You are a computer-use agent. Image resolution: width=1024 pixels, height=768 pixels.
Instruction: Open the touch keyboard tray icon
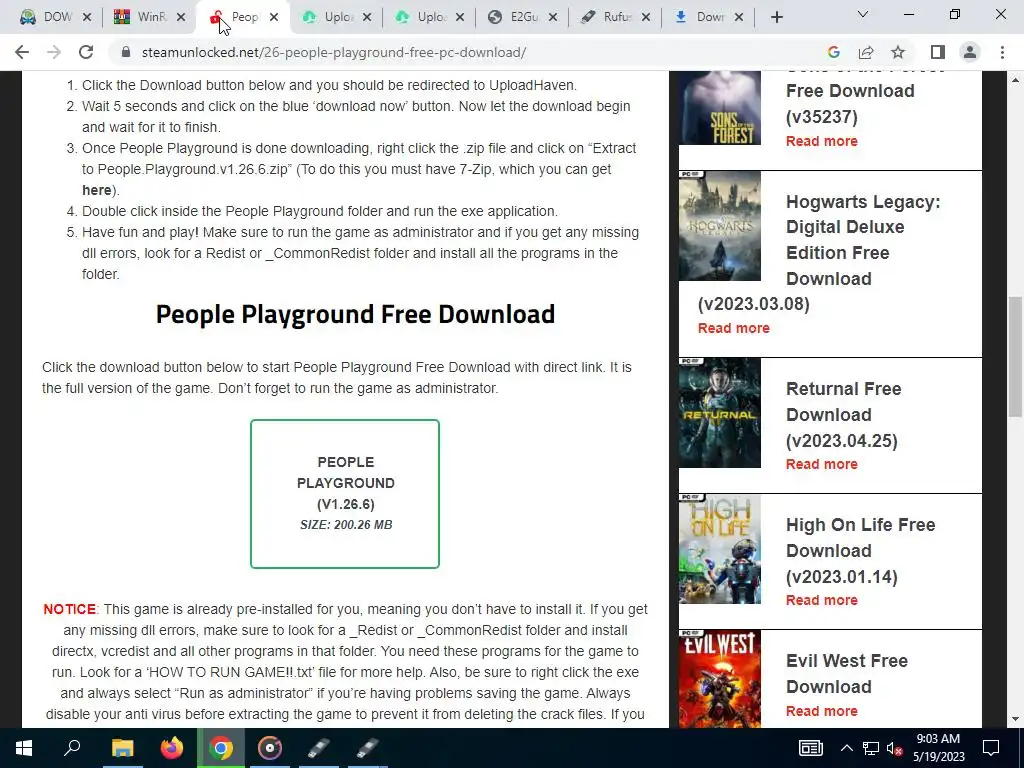coord(810,748)
